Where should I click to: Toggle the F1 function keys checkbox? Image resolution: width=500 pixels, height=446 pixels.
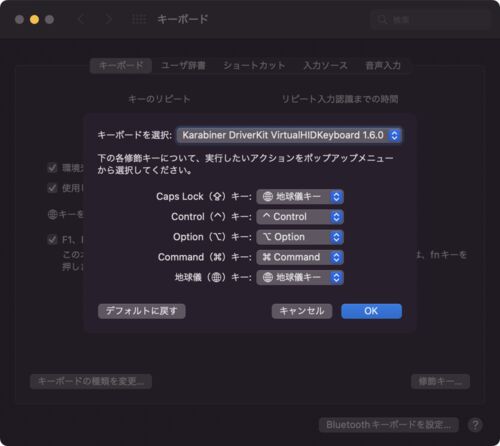tap(52, 239)
